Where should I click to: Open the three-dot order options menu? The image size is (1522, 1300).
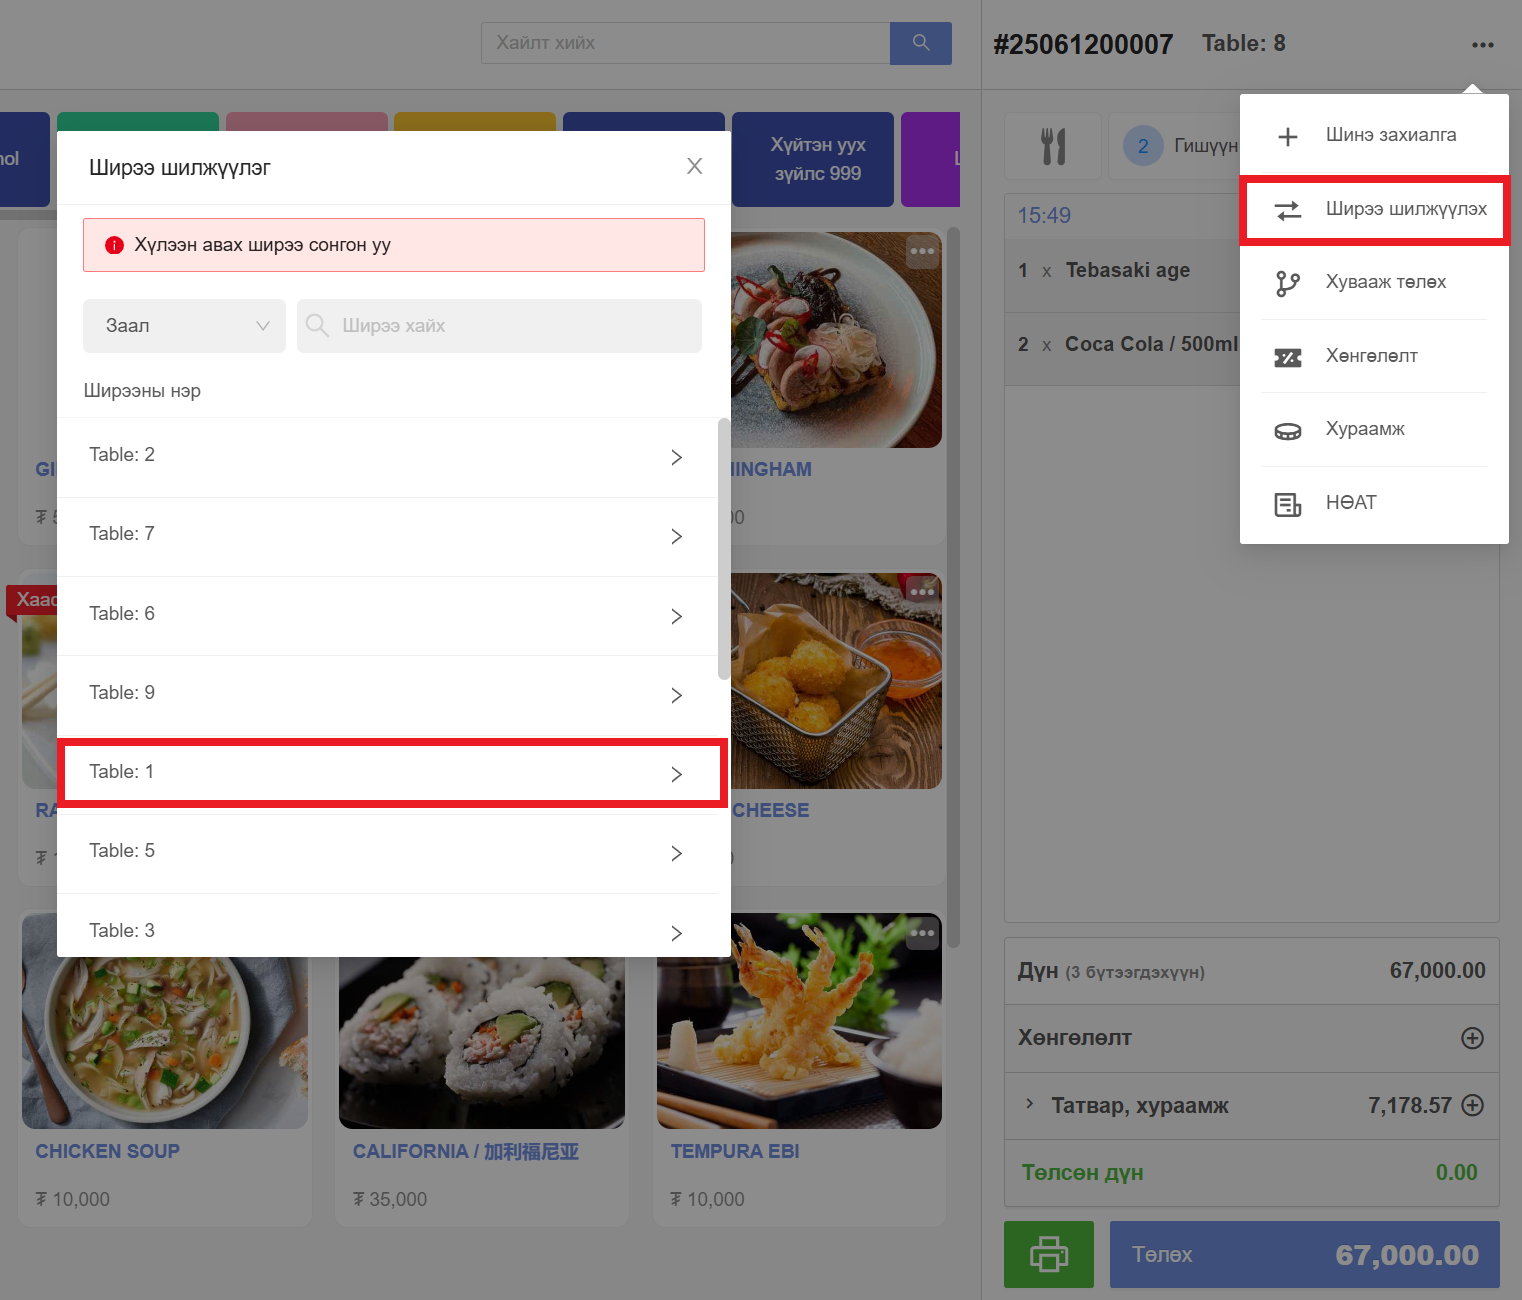[1482, 45]
